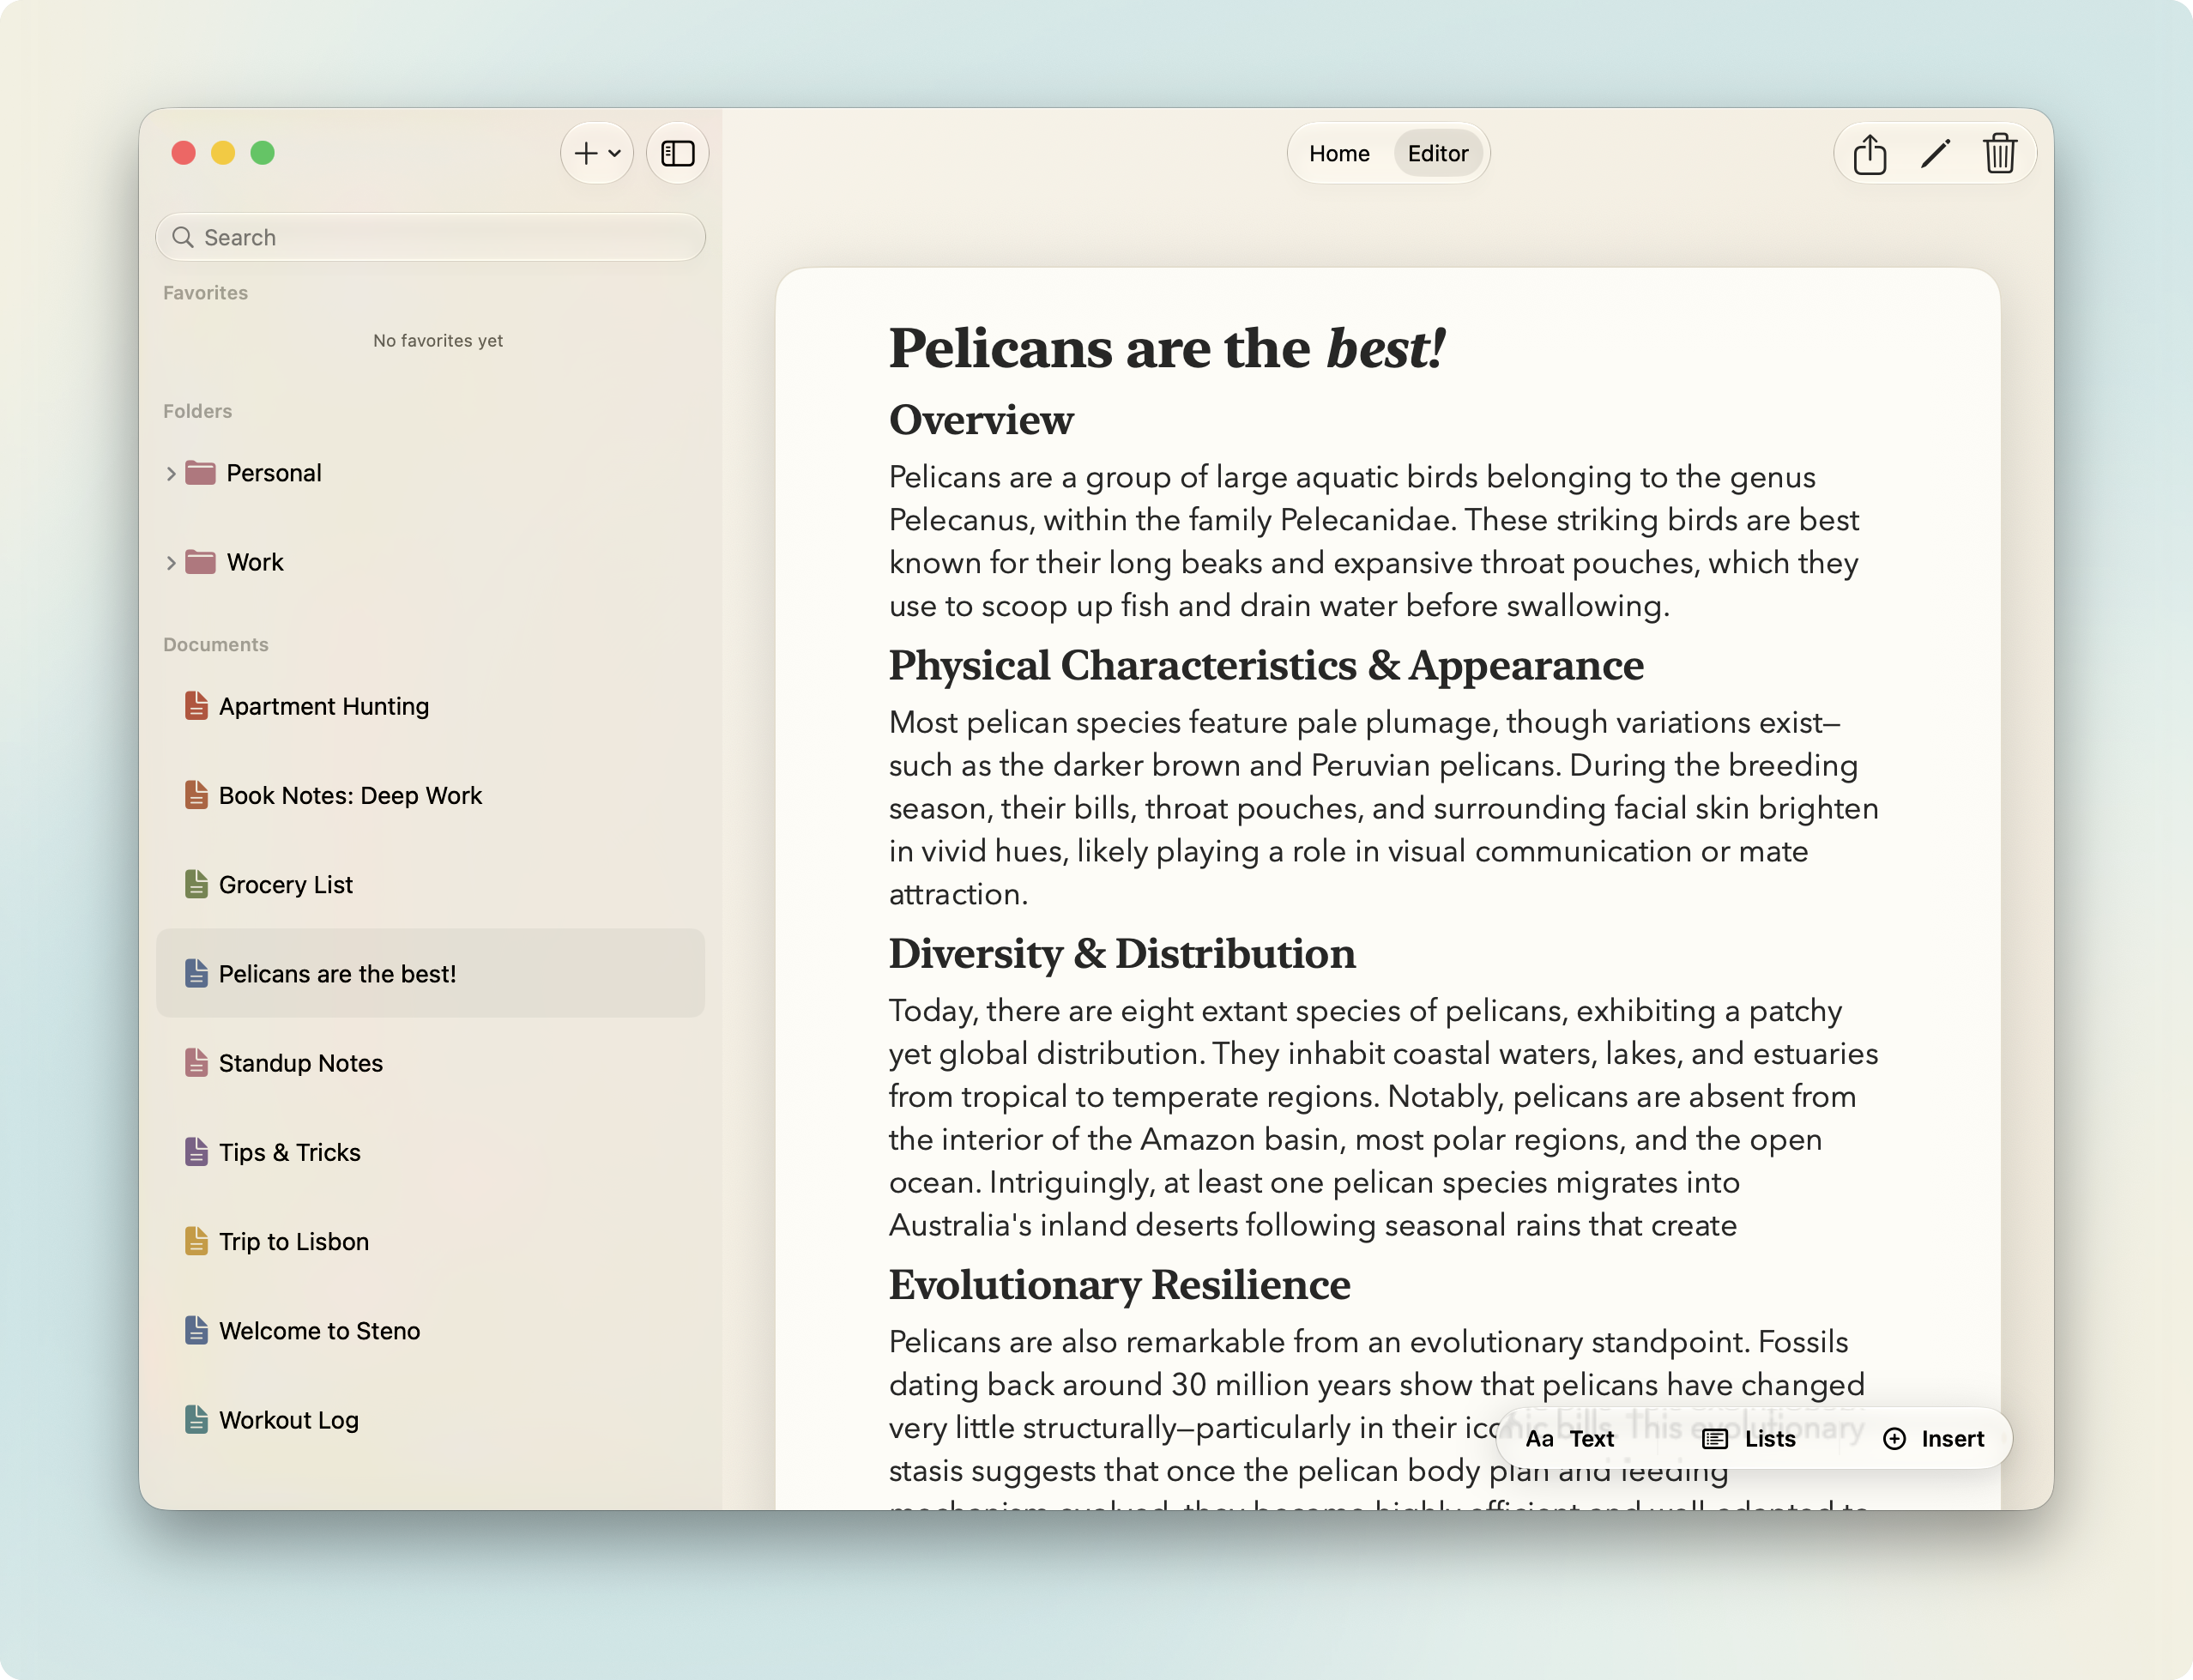This screenshot has height=1680, width=2193.
Task: Click the Welcome to Steno document icon
Action: click(197, 1330)
